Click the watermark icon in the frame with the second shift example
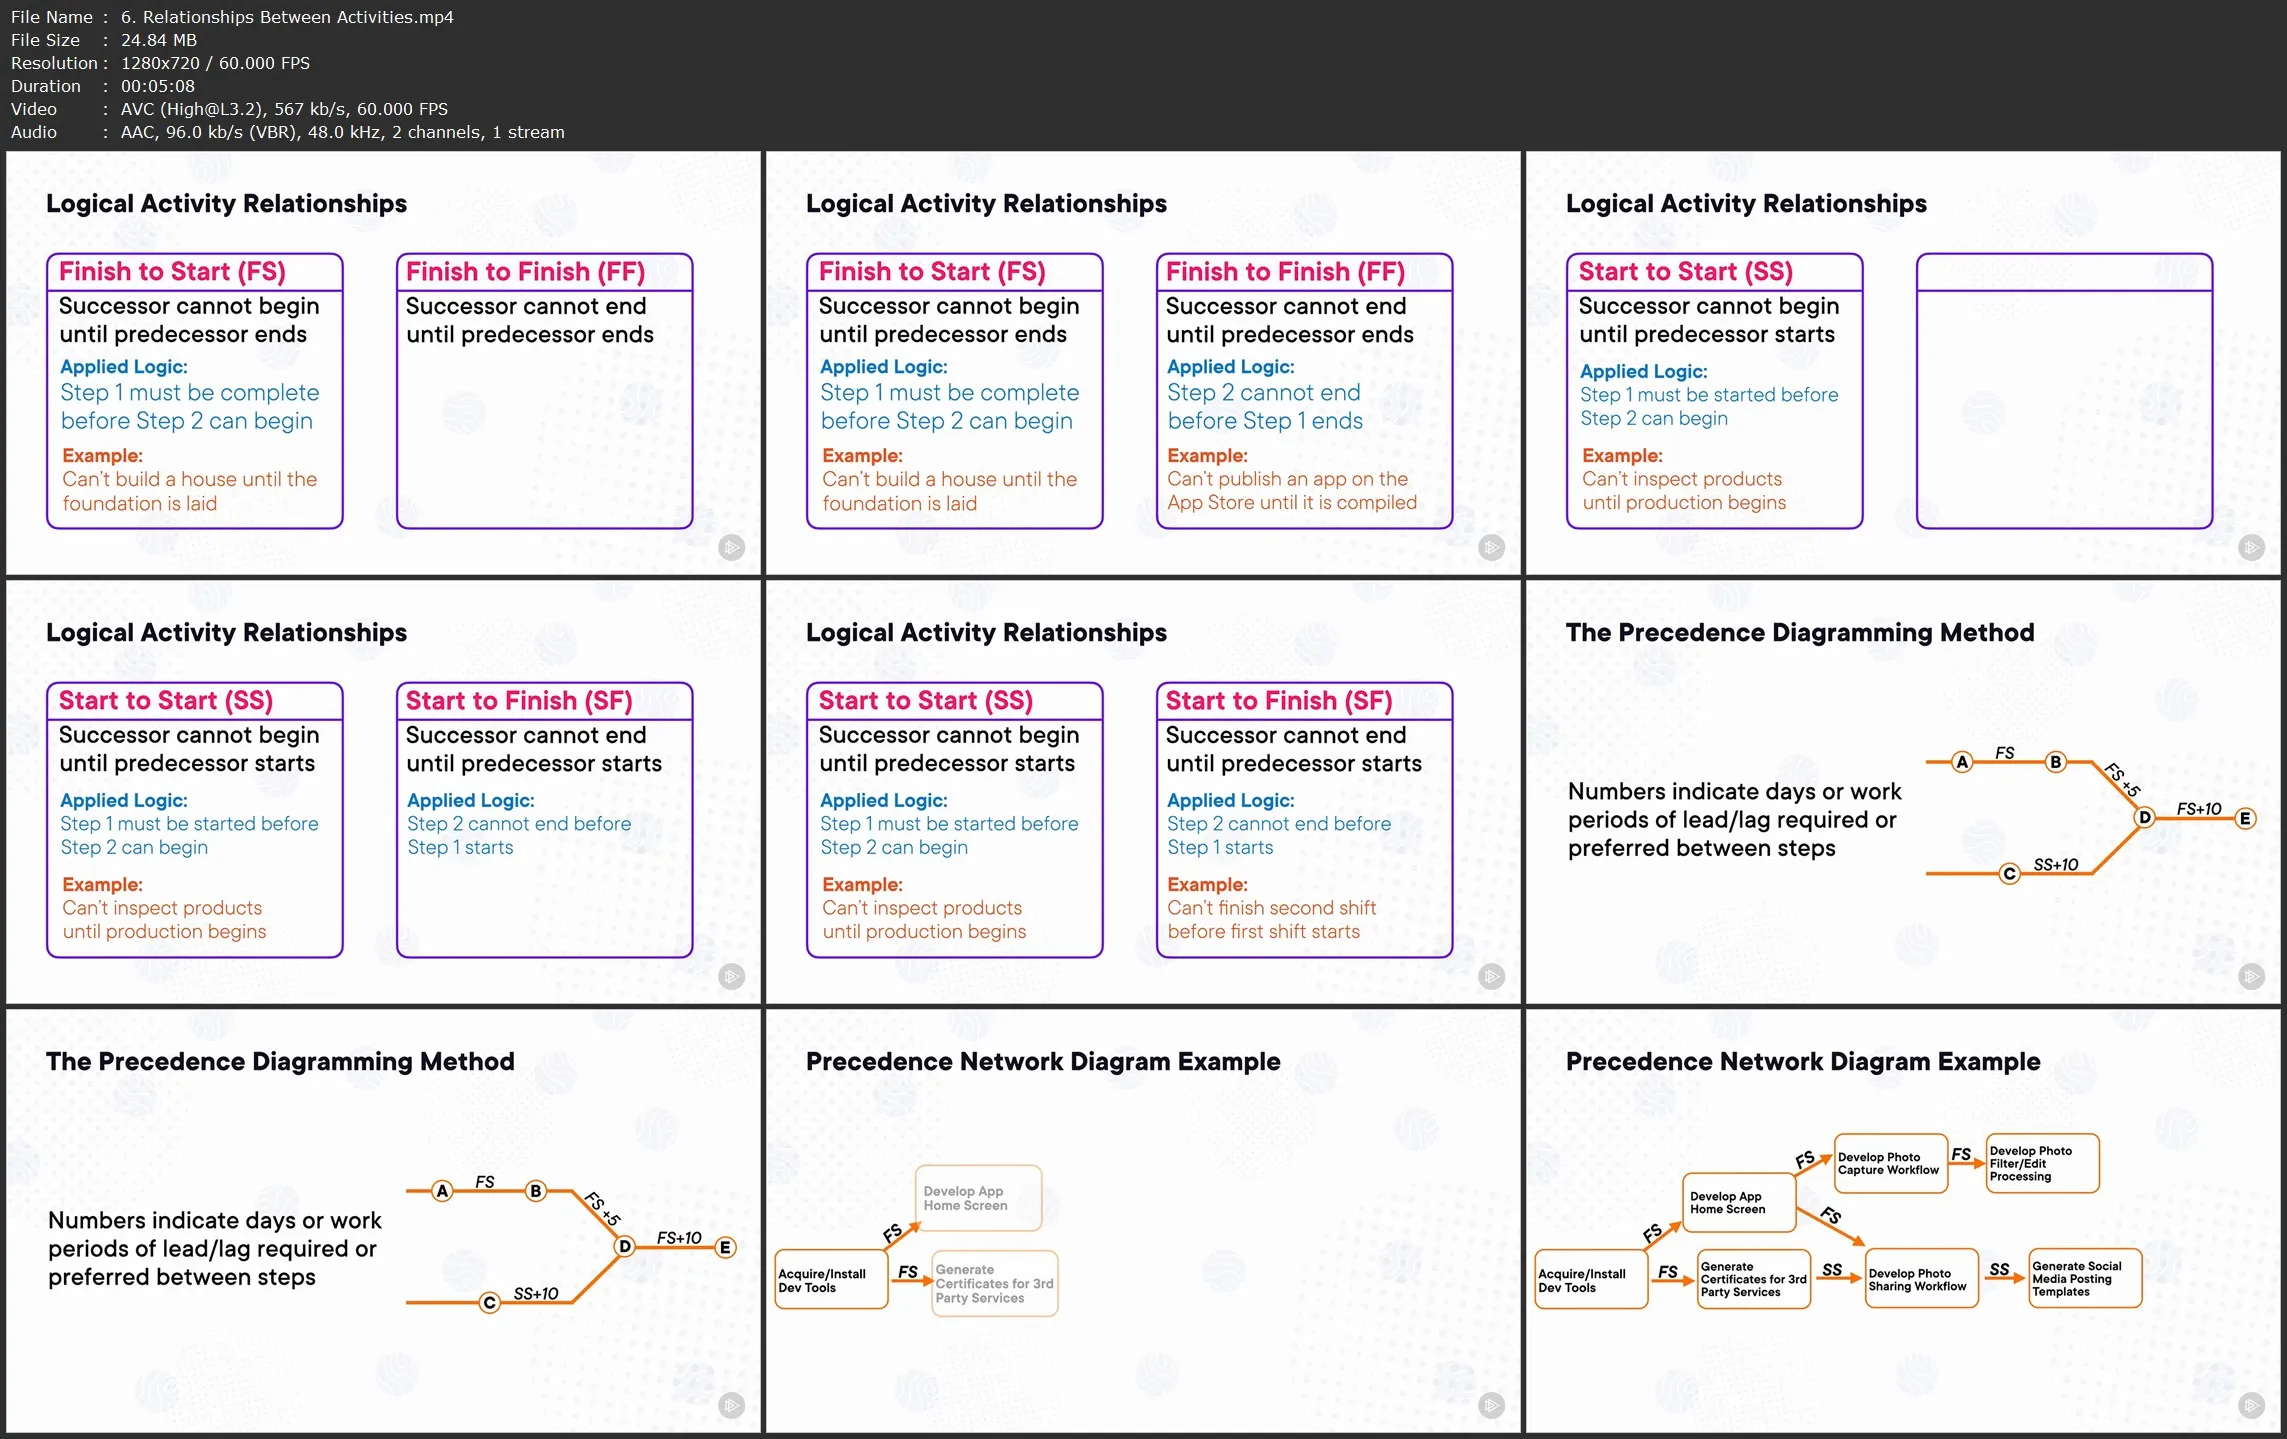 click(1491, 976)
